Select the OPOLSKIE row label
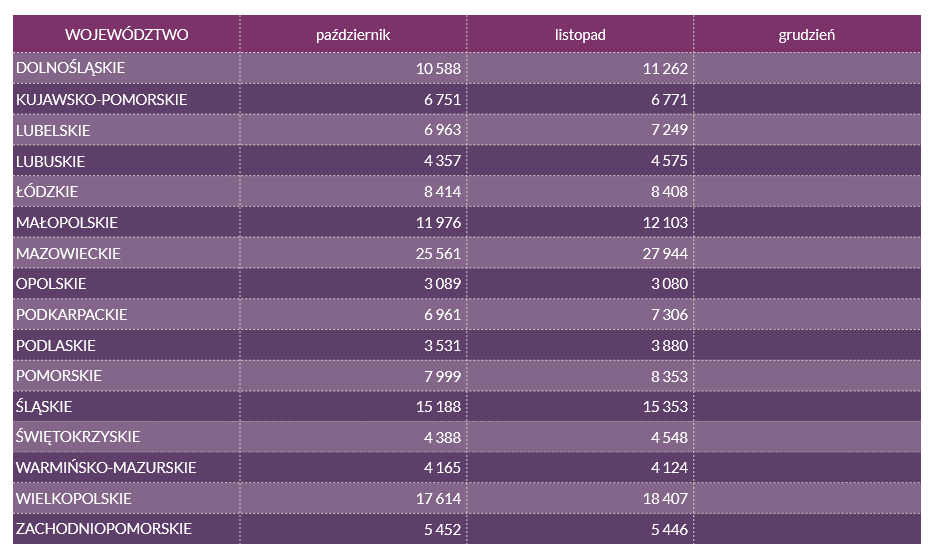The width and height of the screenshot is (931, 549). [51, 284]
